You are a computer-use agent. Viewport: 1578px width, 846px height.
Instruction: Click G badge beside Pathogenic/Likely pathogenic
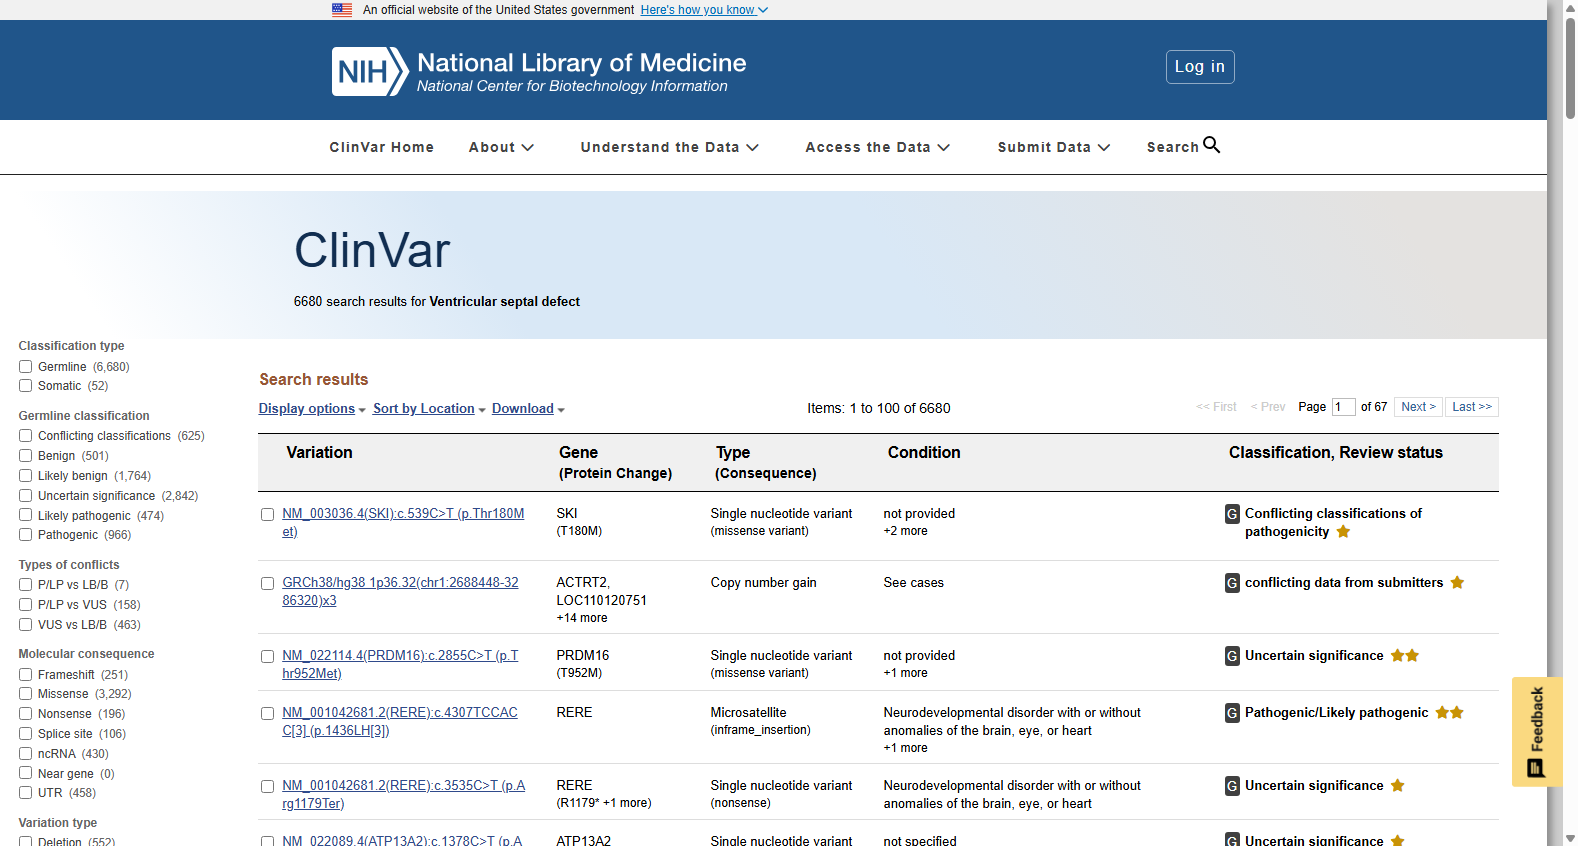click(1232, 713)
